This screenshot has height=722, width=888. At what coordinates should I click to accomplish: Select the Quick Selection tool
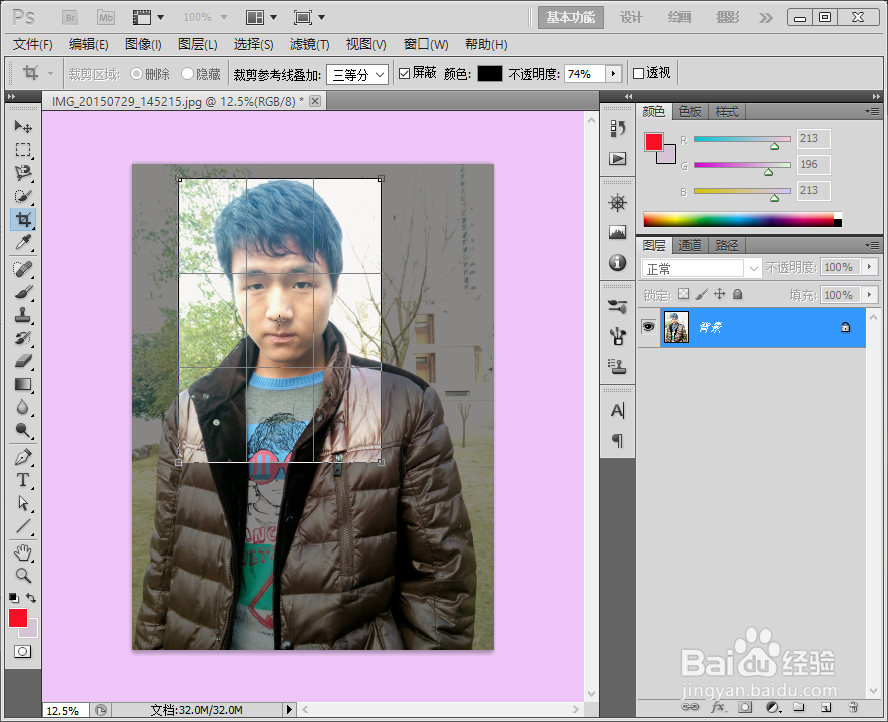23,196
